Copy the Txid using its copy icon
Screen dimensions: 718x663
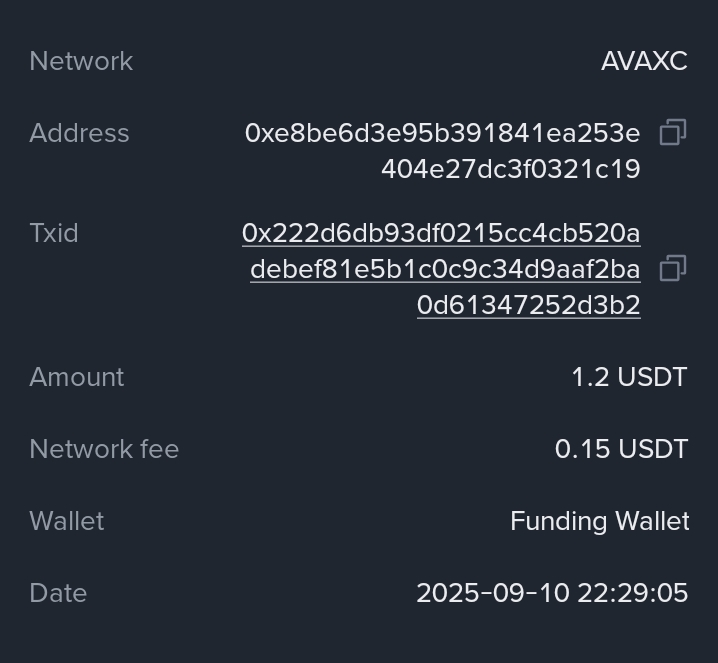pyautogui.click(x=673, y=268)
